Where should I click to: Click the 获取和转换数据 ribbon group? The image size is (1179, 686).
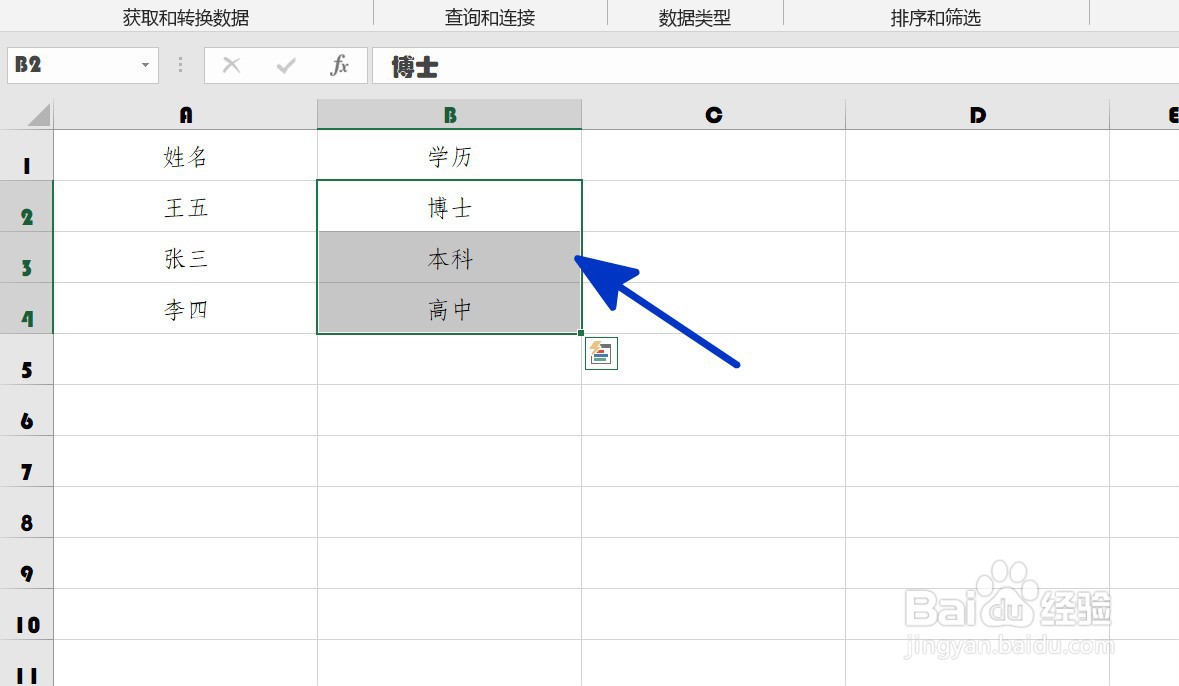coord(187,16)
